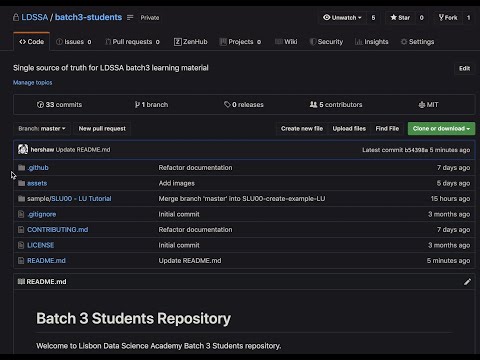Click the fork count 1

pos(468,17)
